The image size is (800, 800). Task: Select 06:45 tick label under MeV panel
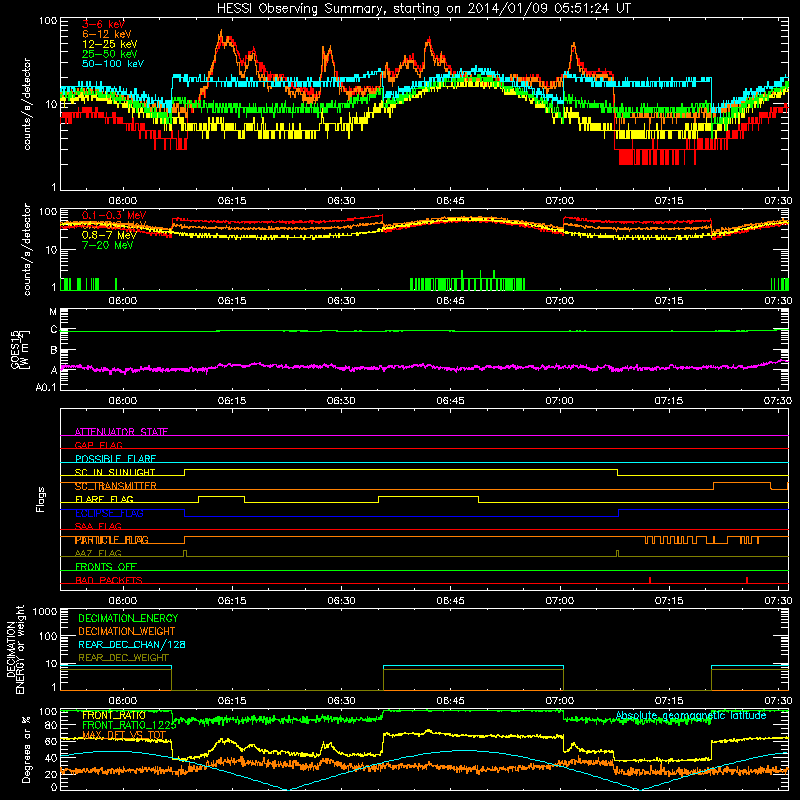[451, 301]
